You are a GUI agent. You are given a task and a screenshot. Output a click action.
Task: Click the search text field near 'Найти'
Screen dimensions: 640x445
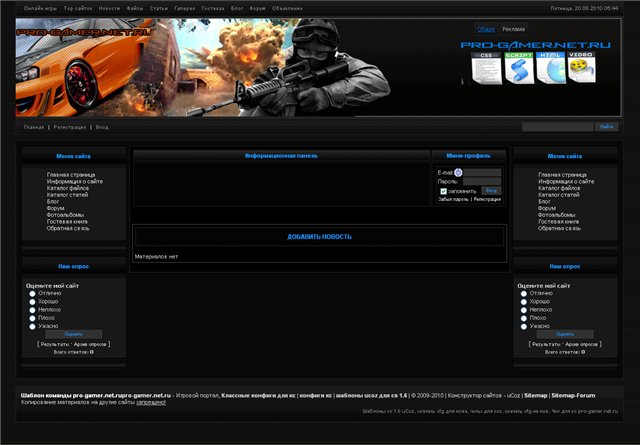coord(558,127)
